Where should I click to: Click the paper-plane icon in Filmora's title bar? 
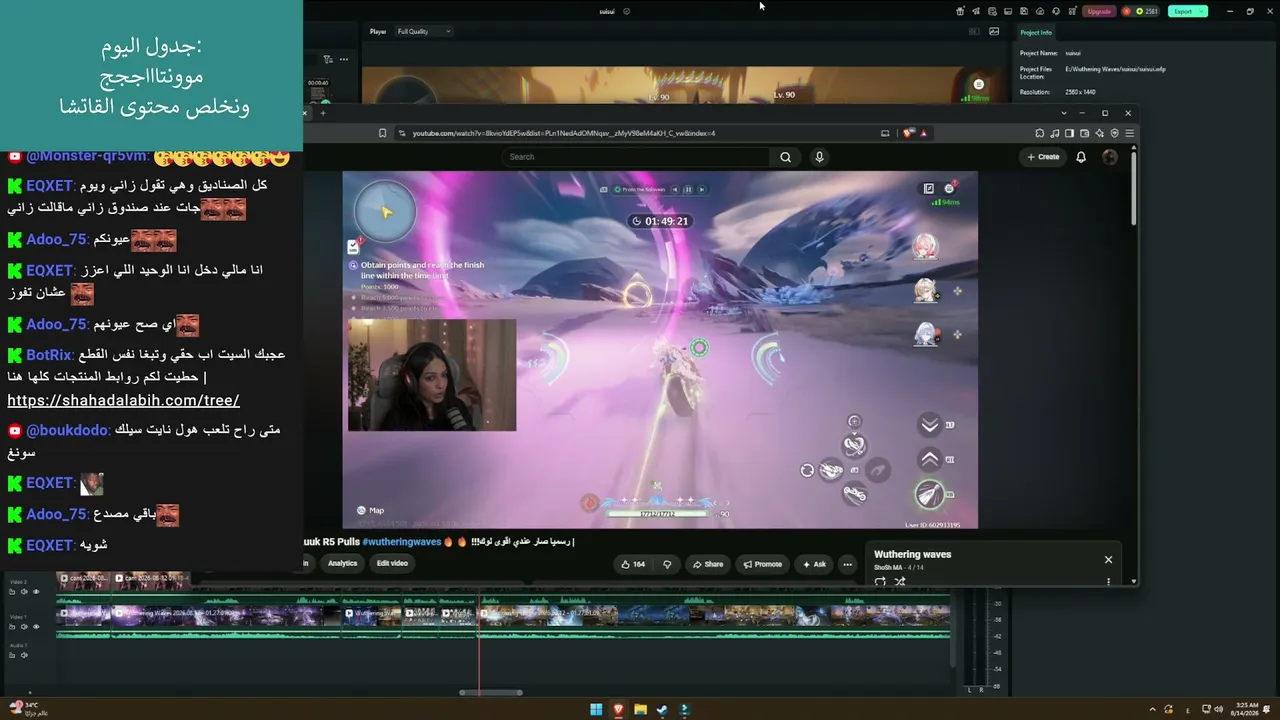[976, 11]
